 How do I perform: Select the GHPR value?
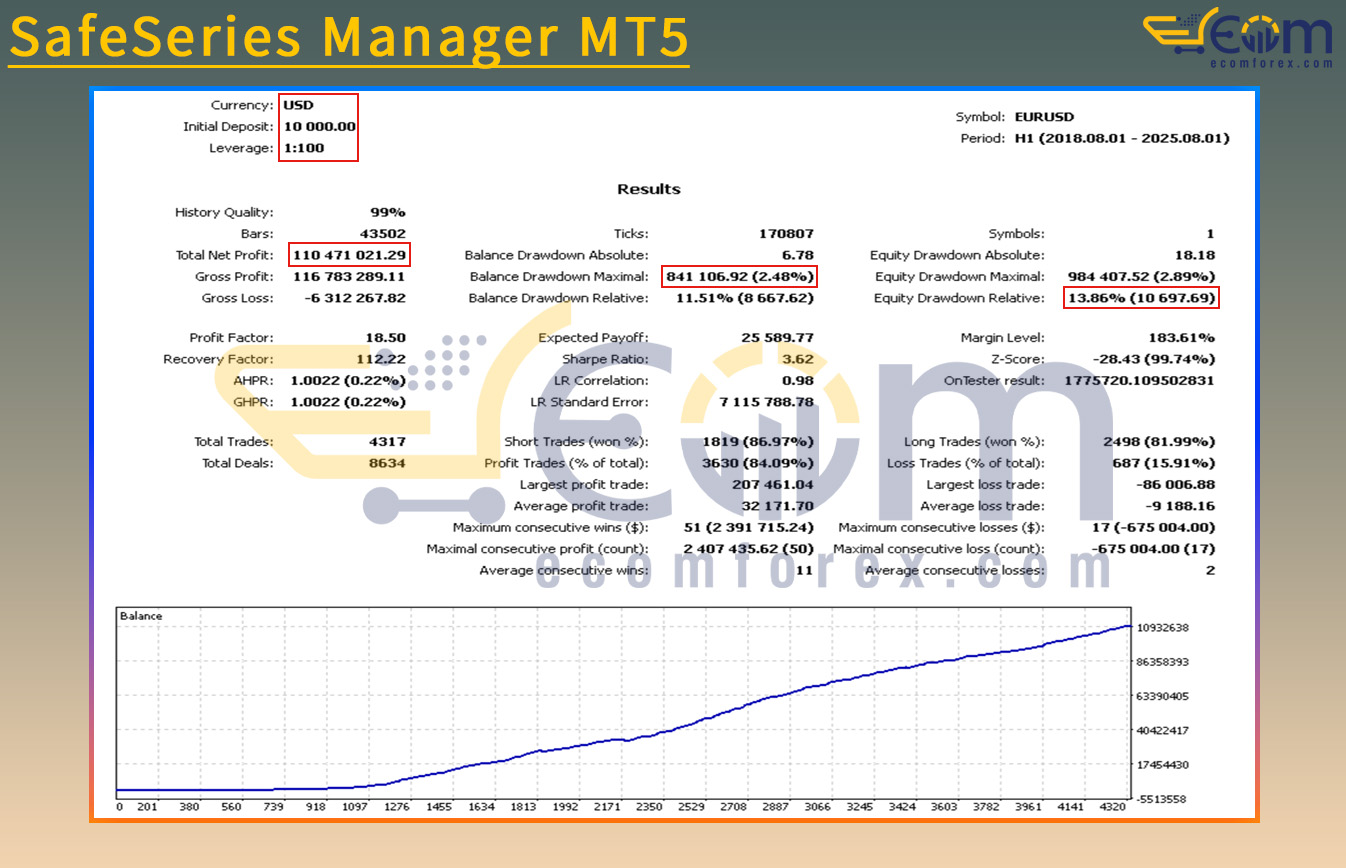click(348, 402)
